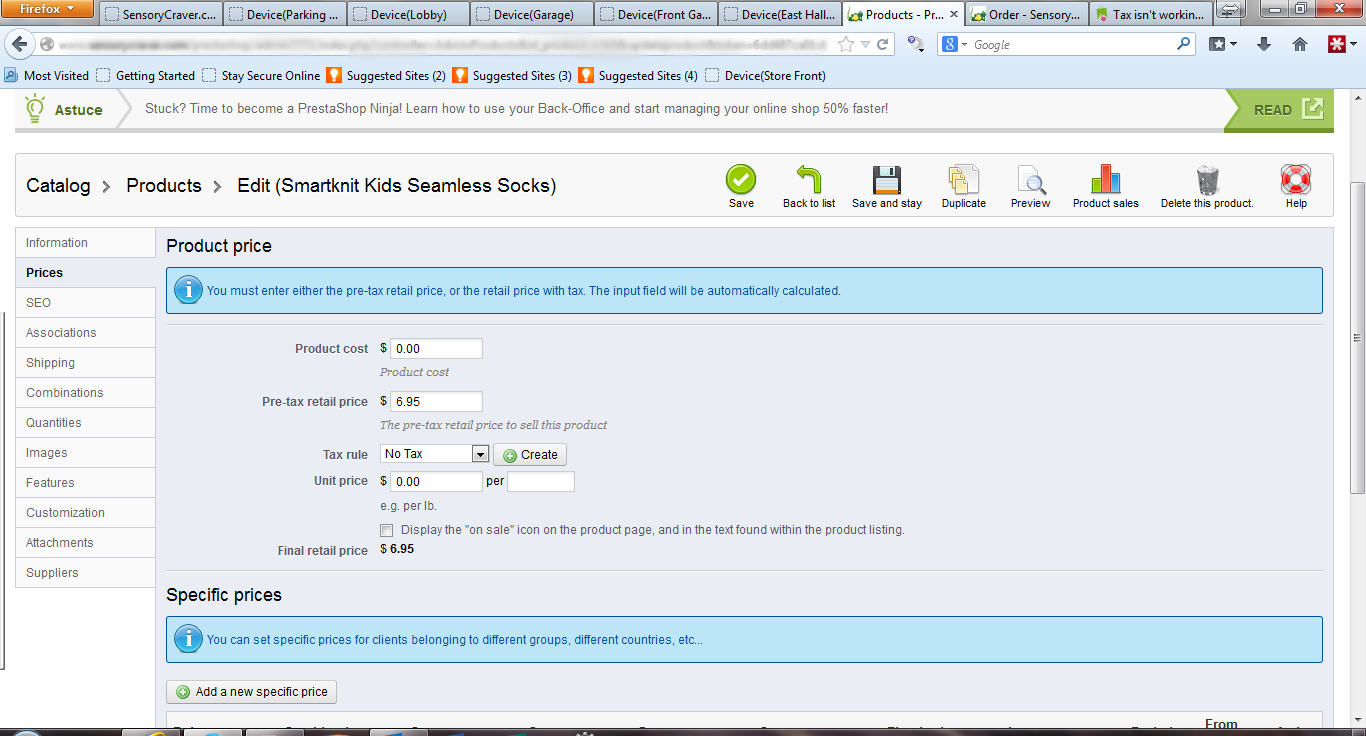Open the Quantities product tab

(x=85, y=423)
